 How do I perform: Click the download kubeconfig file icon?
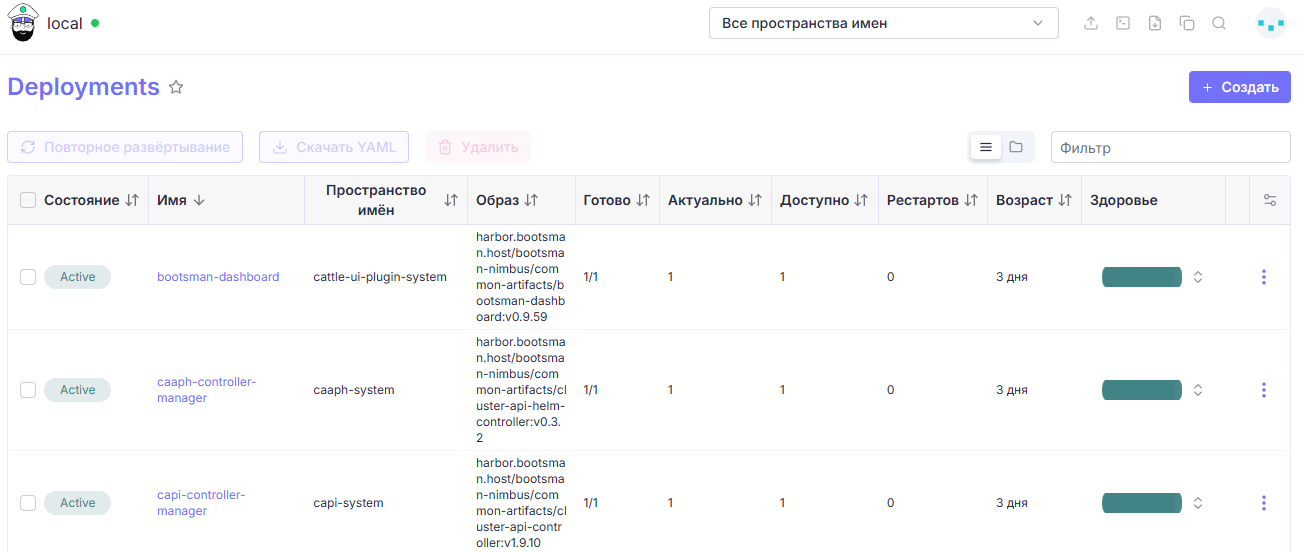pos(1155,23)
